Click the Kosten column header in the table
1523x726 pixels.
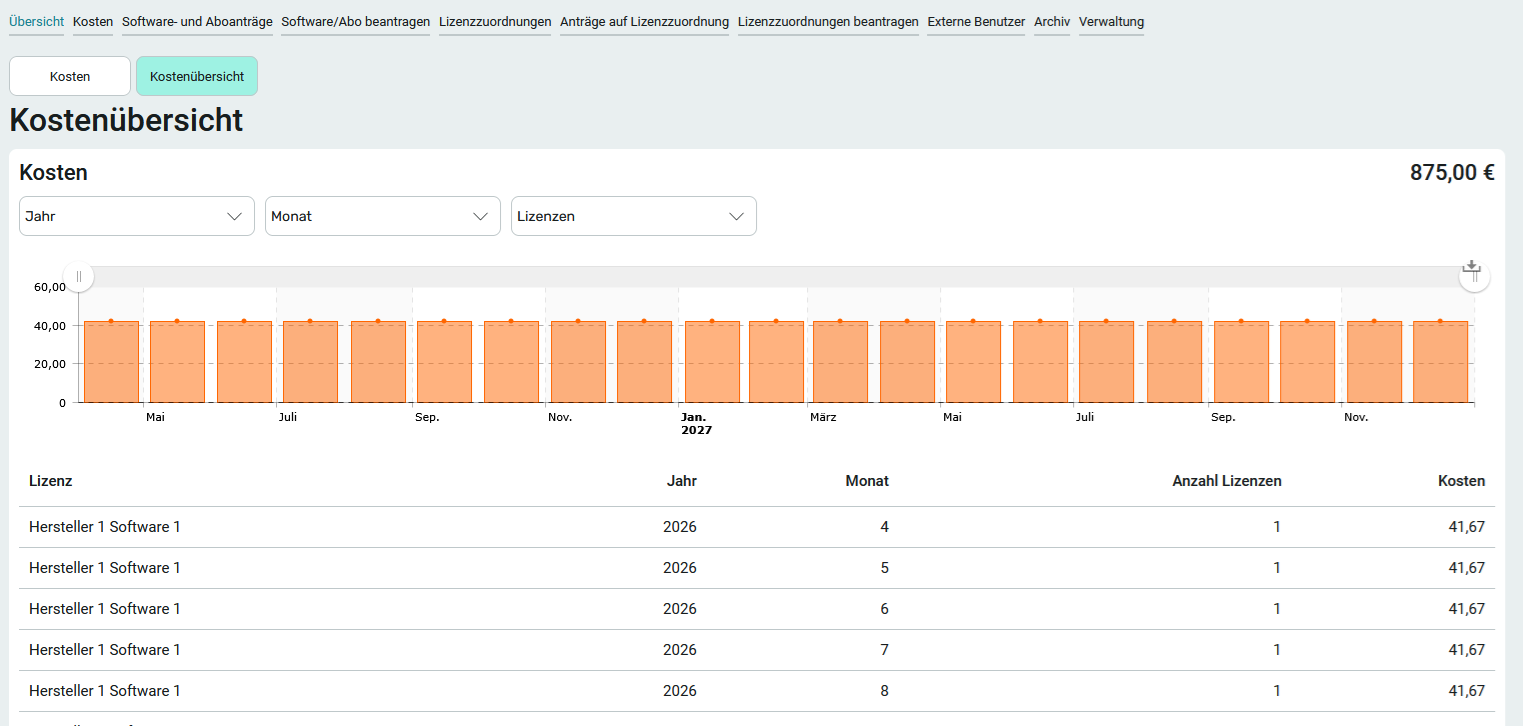[x=1461, y=481]
